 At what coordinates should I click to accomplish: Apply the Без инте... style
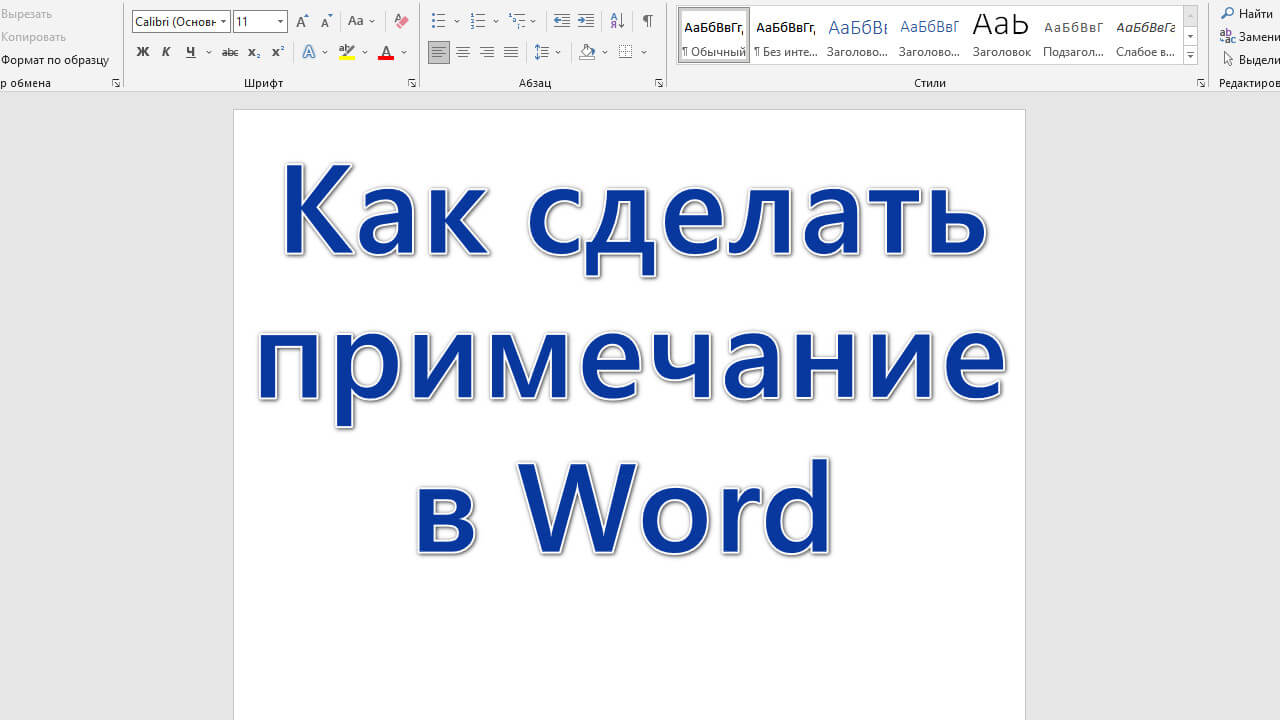(785, 35)
